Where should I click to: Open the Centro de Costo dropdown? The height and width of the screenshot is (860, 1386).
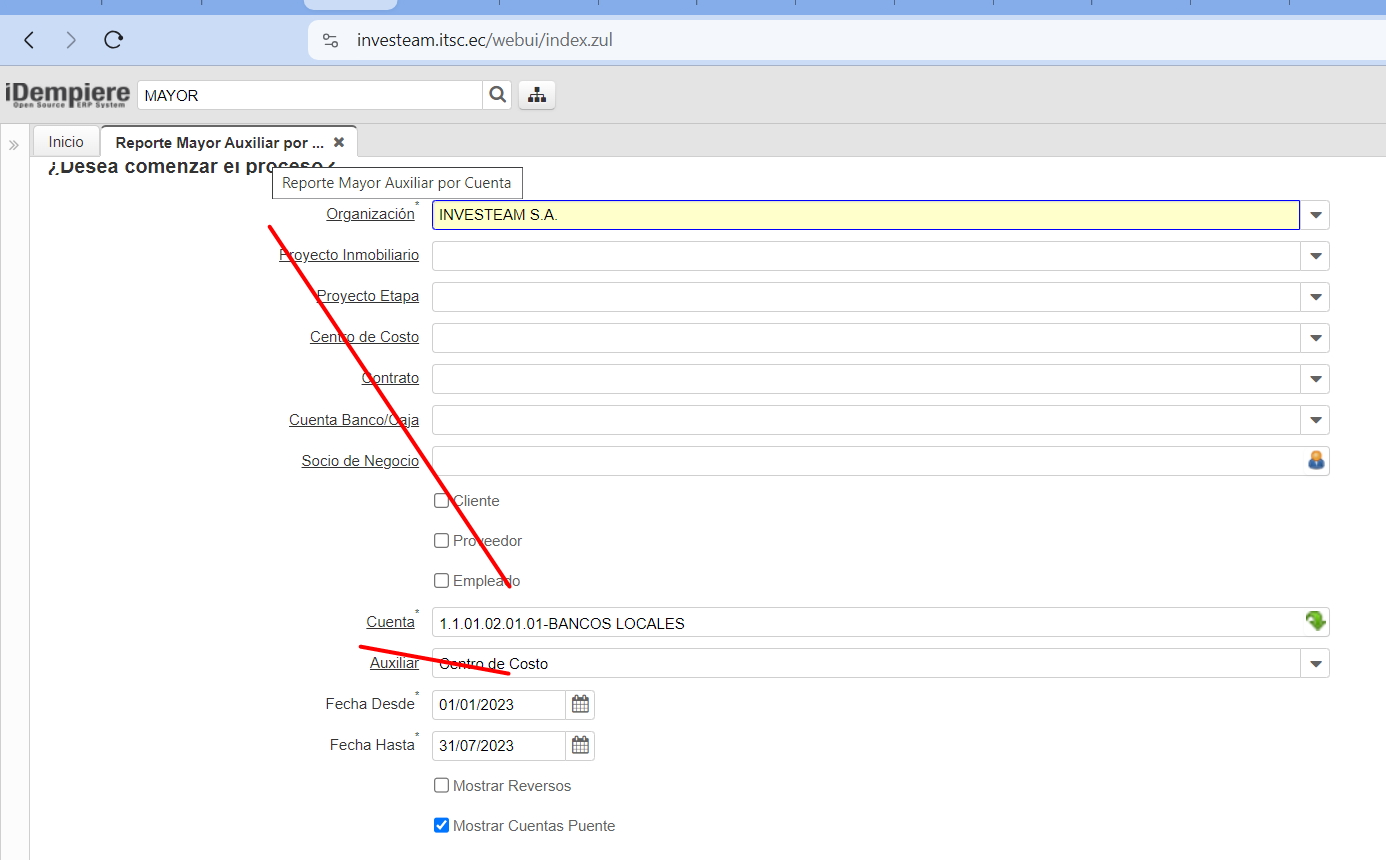coord(1315,338)
